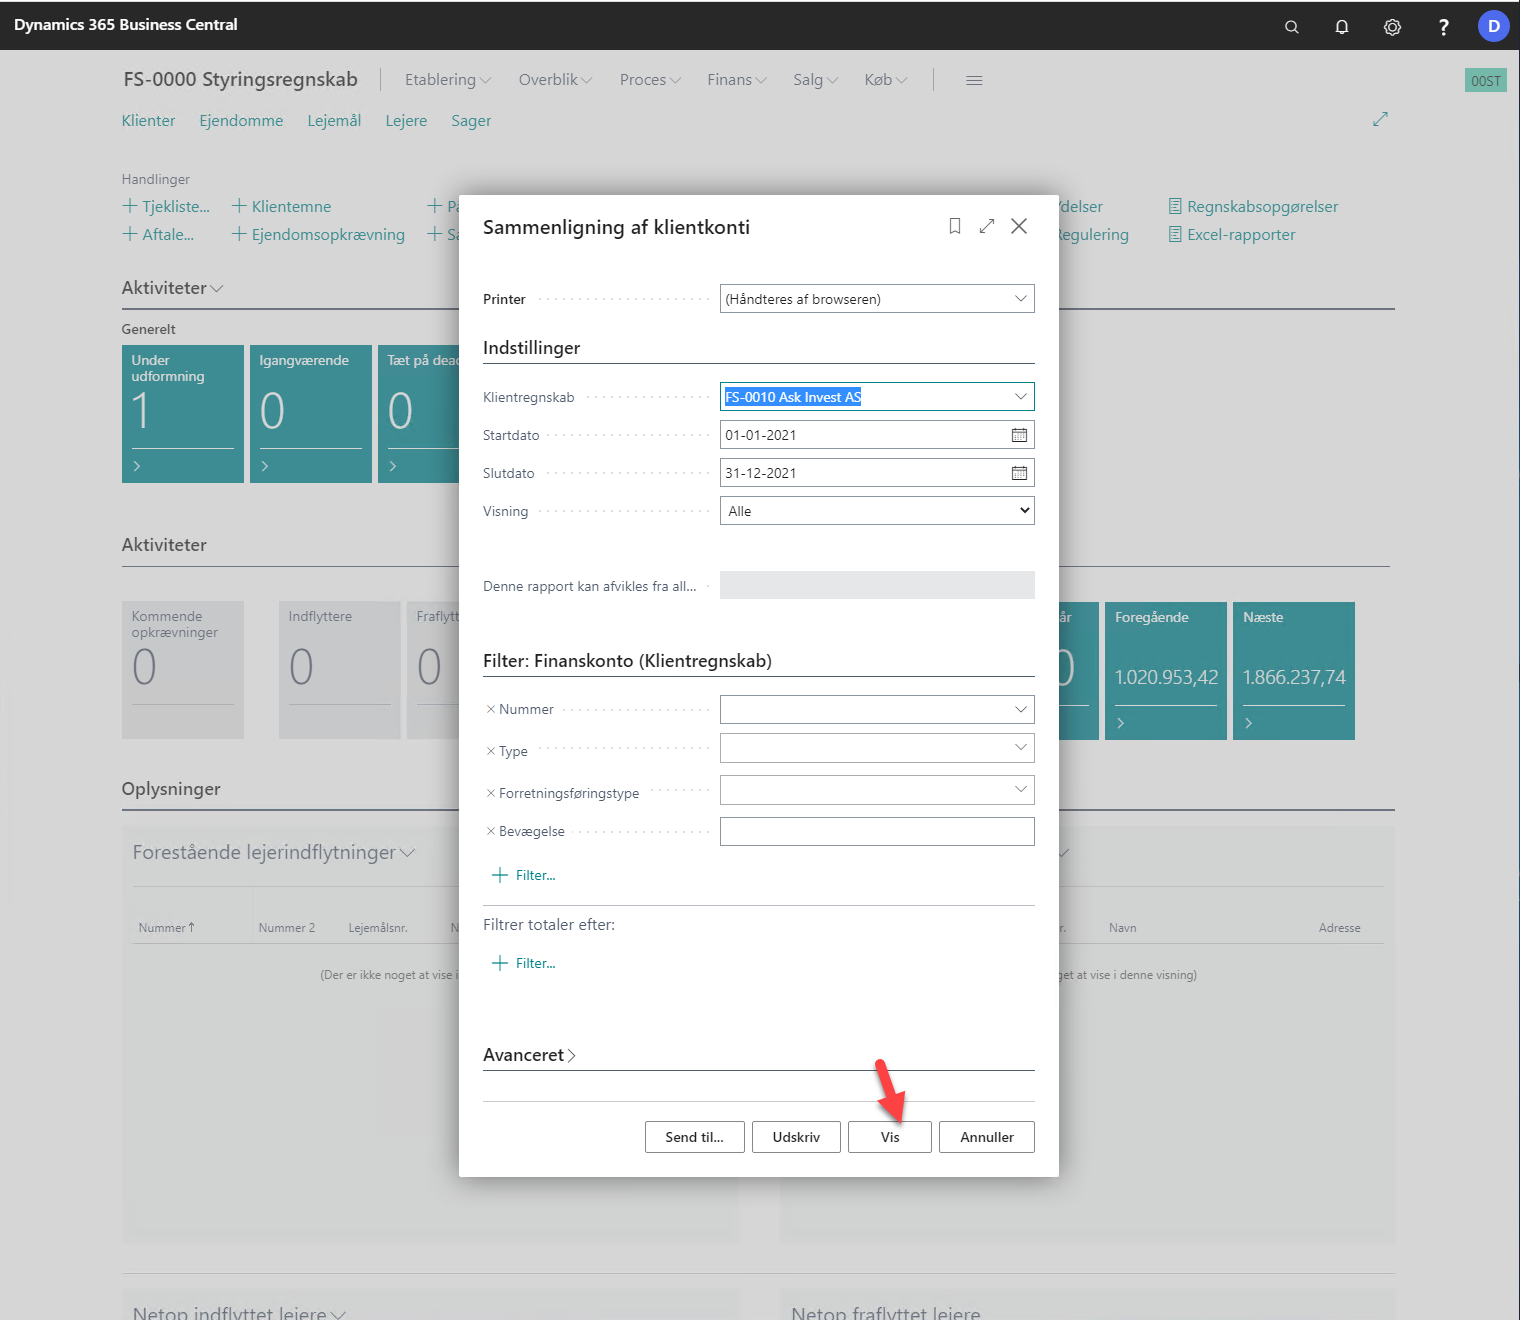This screenshot has width=1520, height=1320.
Task: Add a filter under Filtrer totaler efter
Action: pyautogui.click(x=524, y=963)
